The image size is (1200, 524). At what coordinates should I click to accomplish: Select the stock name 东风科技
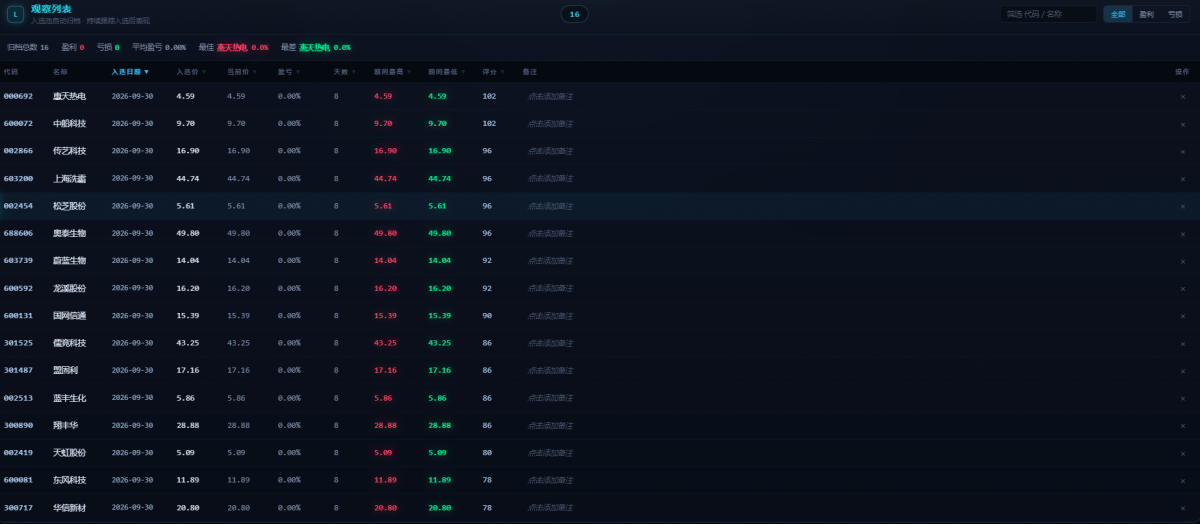(69, 480)
